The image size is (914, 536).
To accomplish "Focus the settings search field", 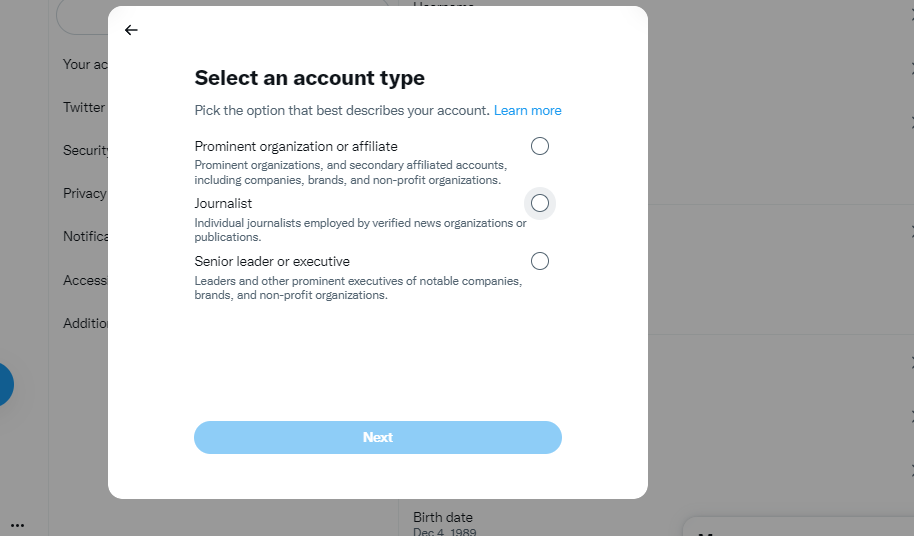I will (x=82, y=17).
